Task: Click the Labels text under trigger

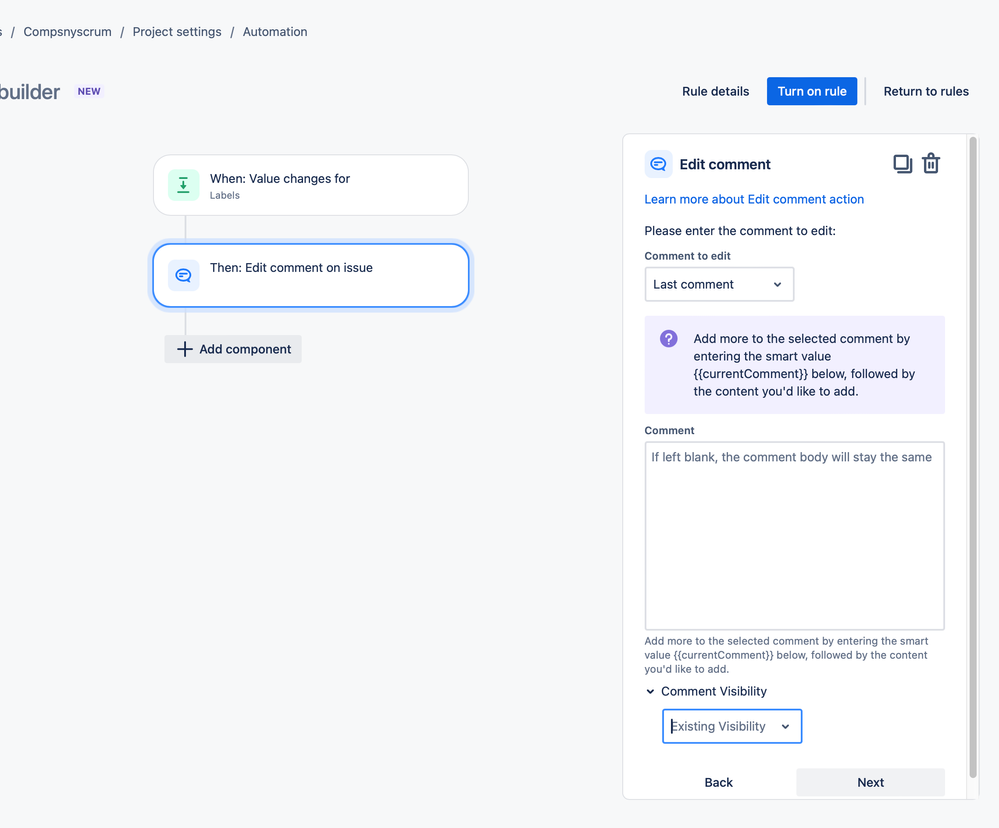Action: 225,196
